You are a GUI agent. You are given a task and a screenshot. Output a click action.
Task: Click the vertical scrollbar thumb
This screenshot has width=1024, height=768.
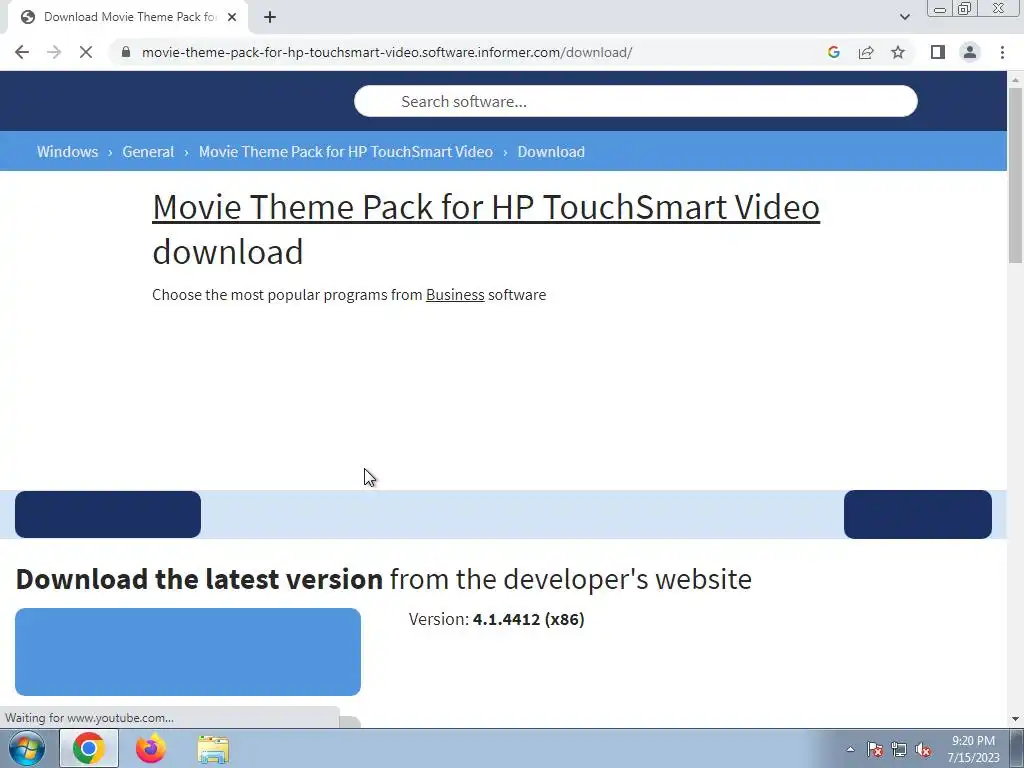point(1015,175)
